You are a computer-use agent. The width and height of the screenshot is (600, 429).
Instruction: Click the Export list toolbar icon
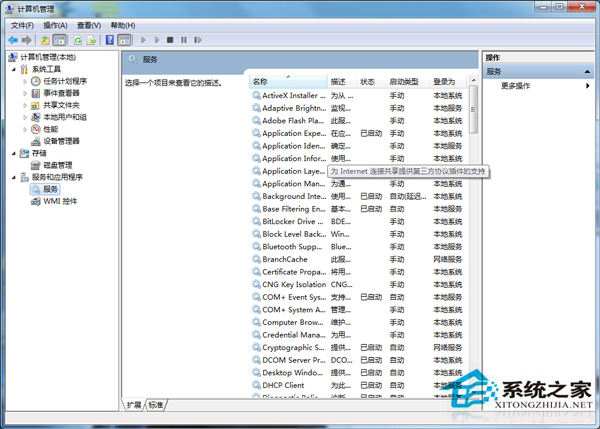91,40
